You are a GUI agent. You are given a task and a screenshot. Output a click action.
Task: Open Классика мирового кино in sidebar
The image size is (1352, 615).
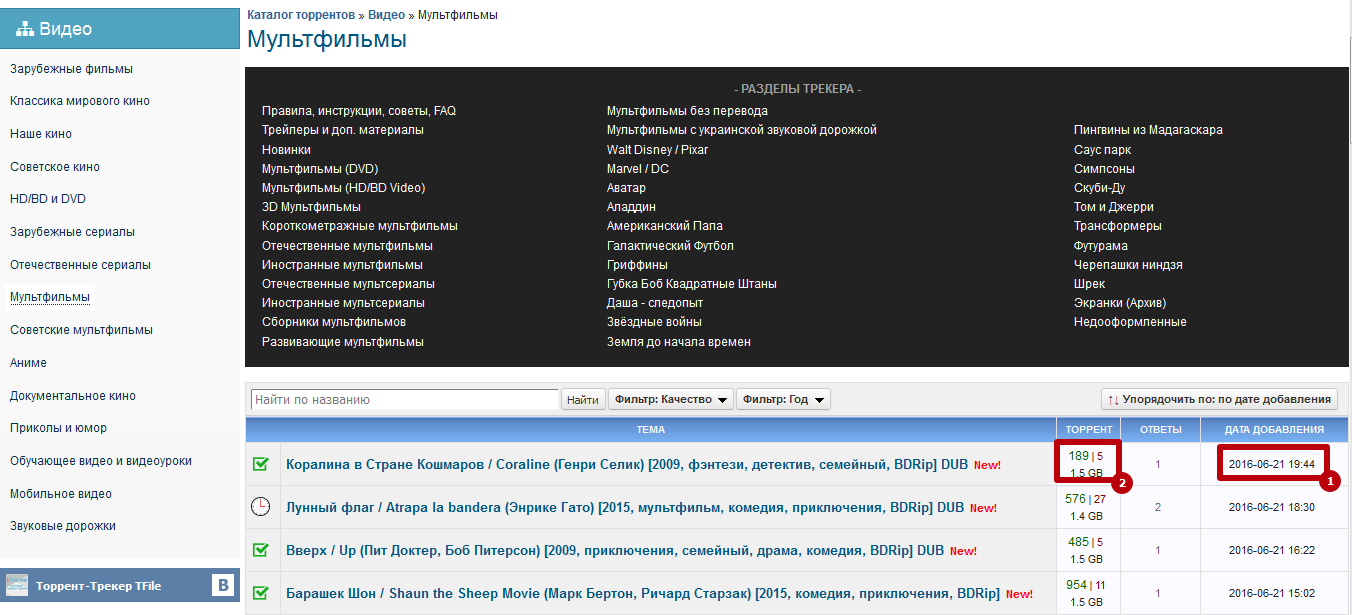[x=80, y=101]
